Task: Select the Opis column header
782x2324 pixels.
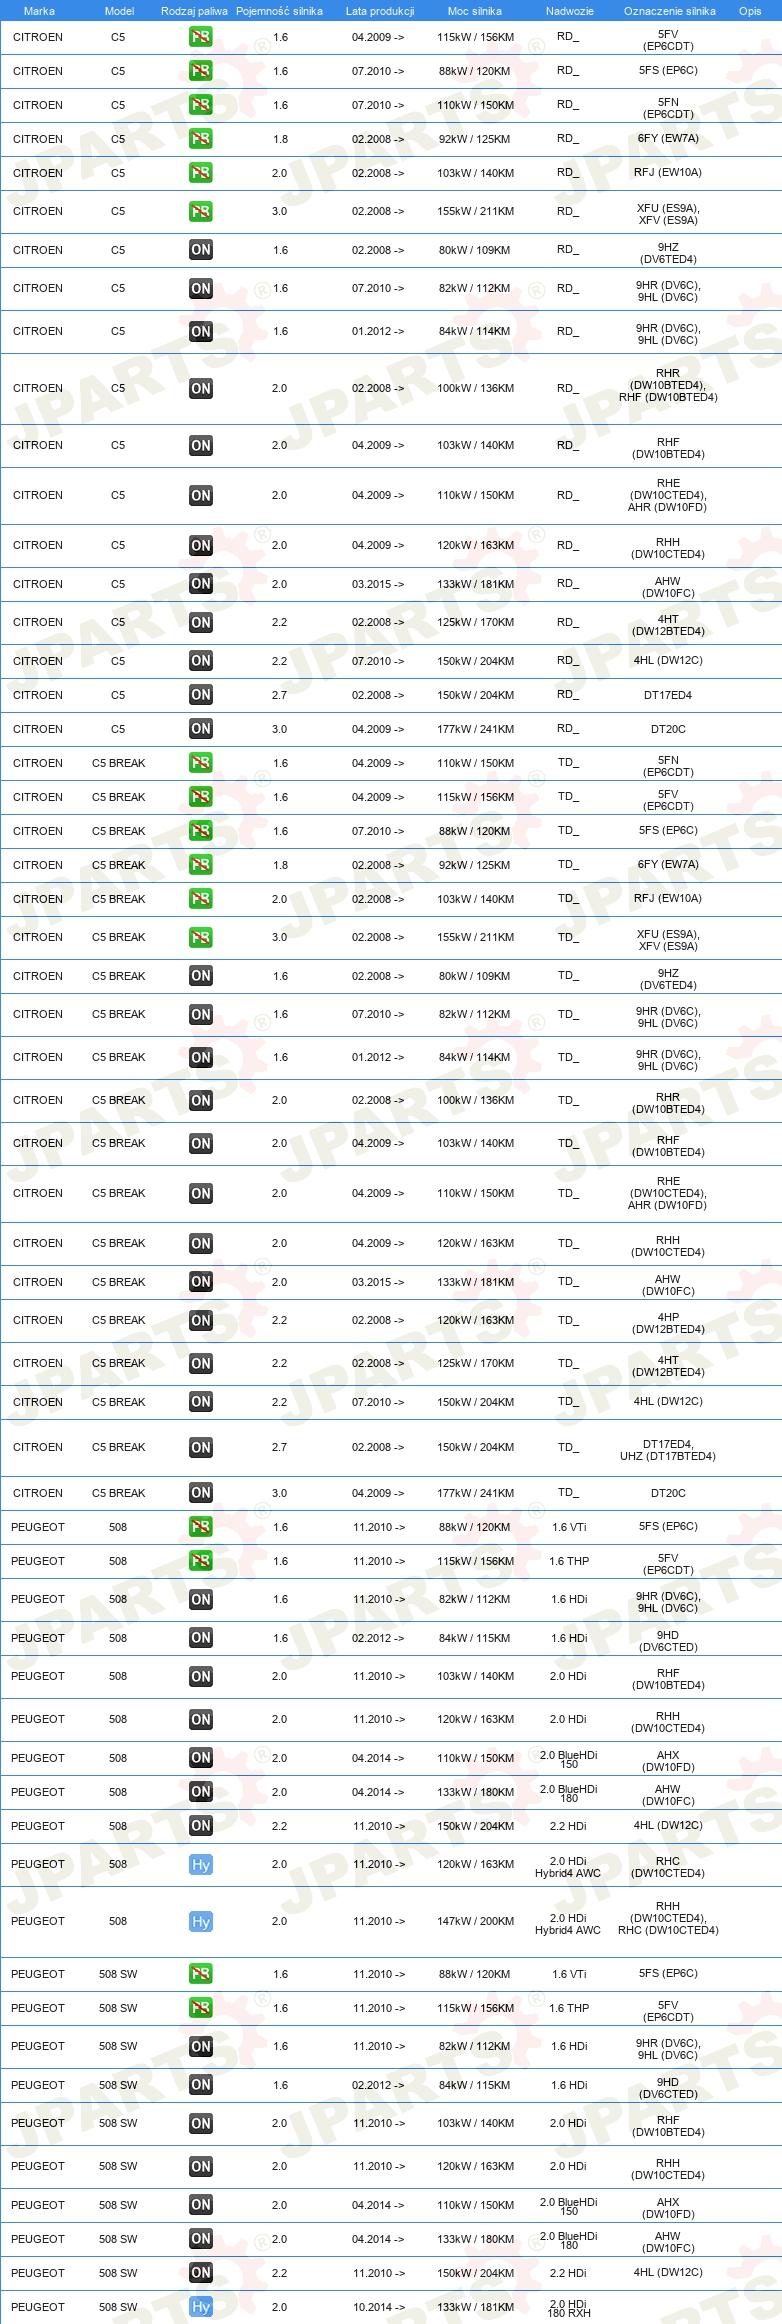Action: (750, 11)
